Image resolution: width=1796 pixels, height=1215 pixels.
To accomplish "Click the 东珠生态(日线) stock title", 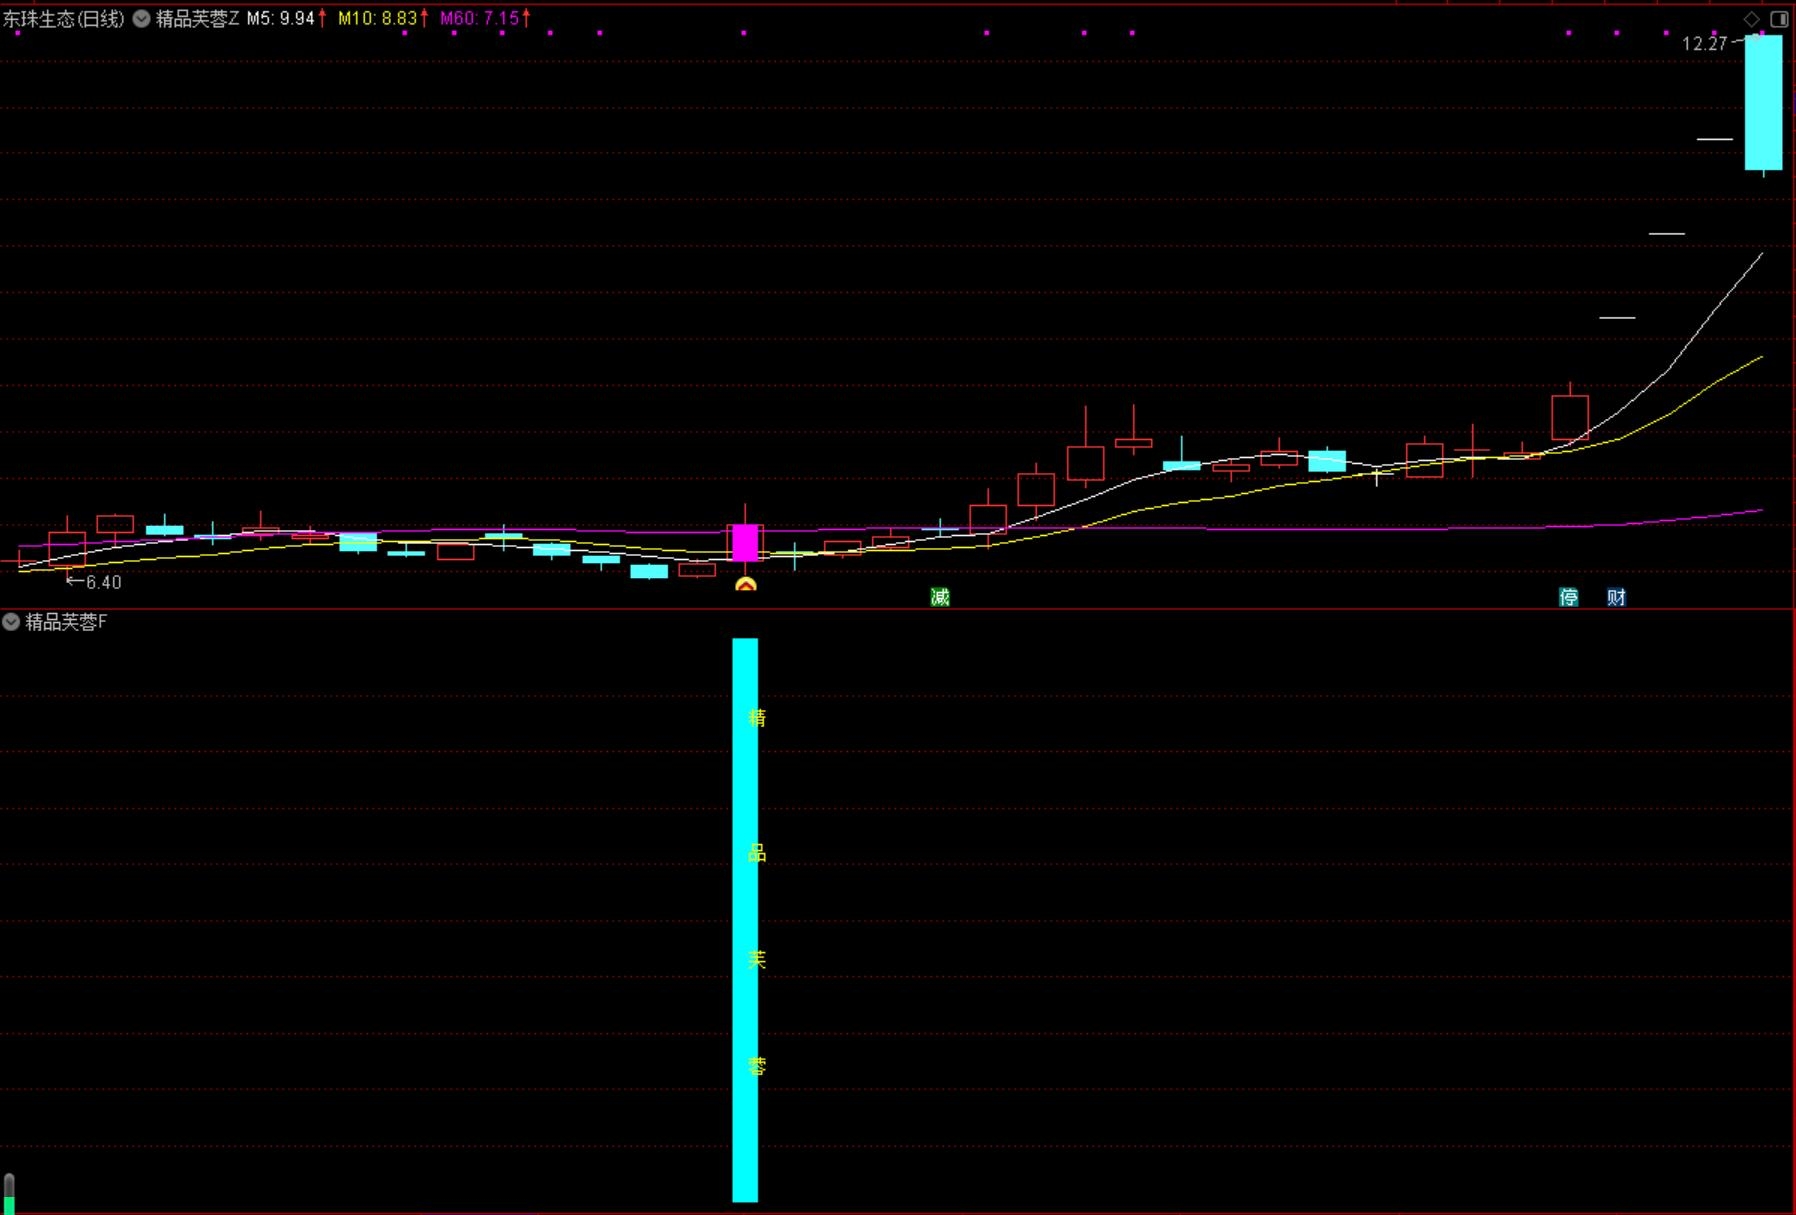I will (x=64, y=18).
